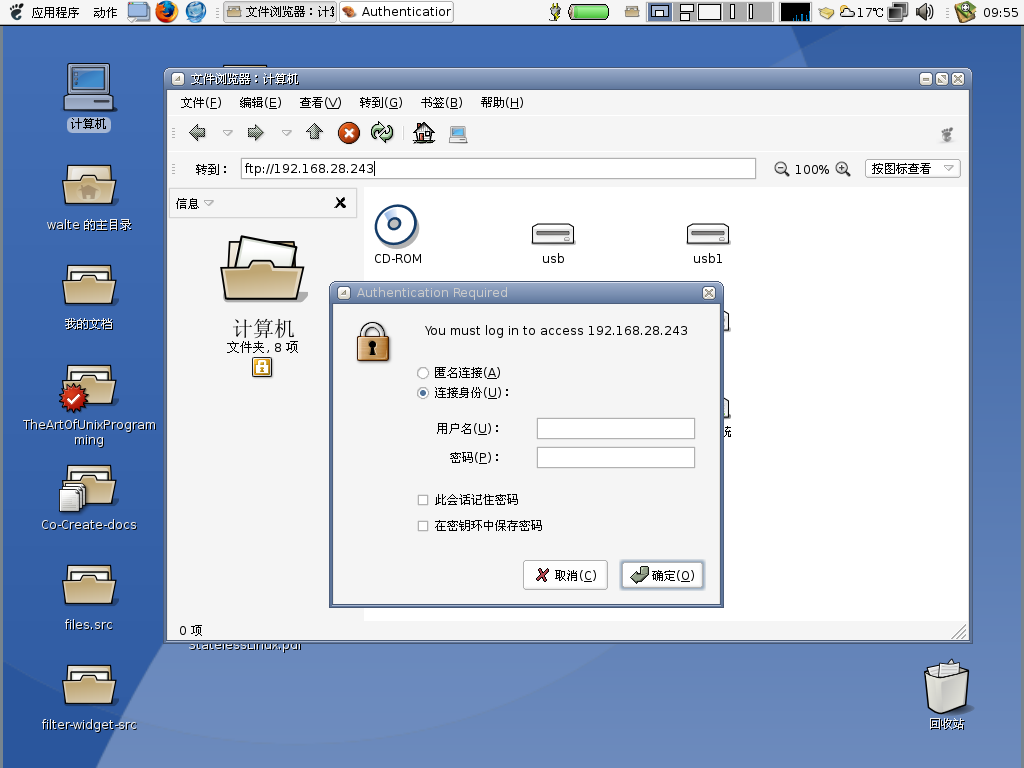Check the 在密钥环中保存密码 option
This screenshot has height=768, width=1024.
pyautogui.click(x=423, y=526)
